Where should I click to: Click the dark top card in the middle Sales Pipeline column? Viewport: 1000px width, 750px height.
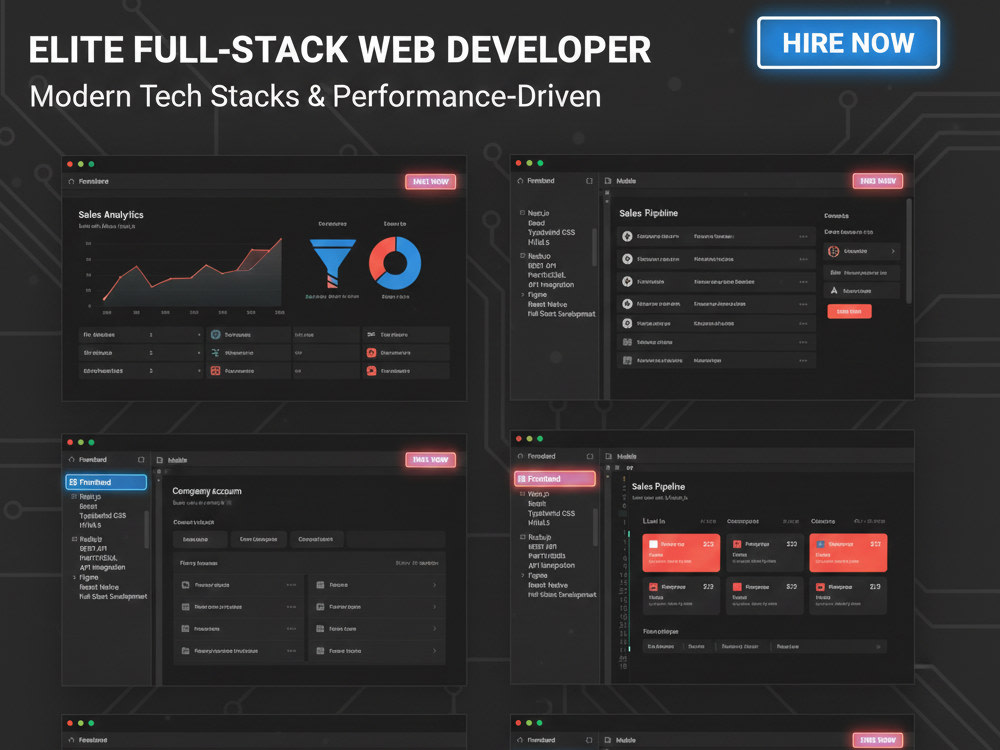[x=765, y=553]
